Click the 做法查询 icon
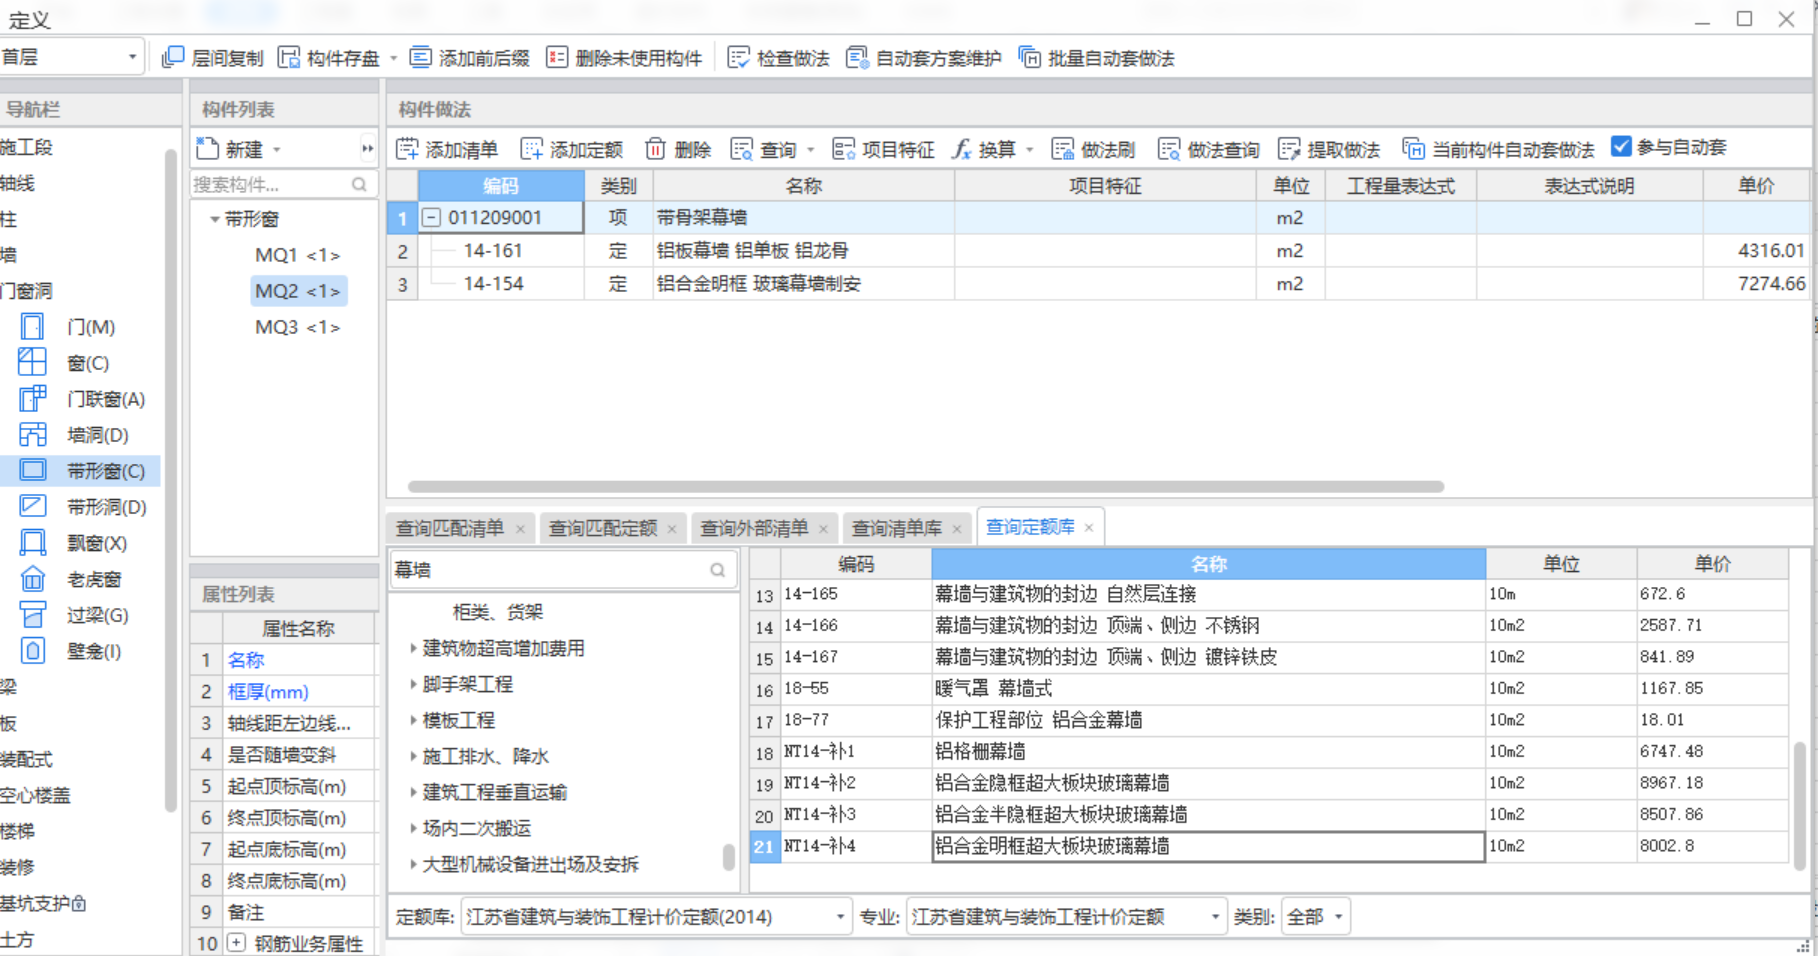The width and height of the screenshot is (1818, 956). click(x=1169, y=149)
